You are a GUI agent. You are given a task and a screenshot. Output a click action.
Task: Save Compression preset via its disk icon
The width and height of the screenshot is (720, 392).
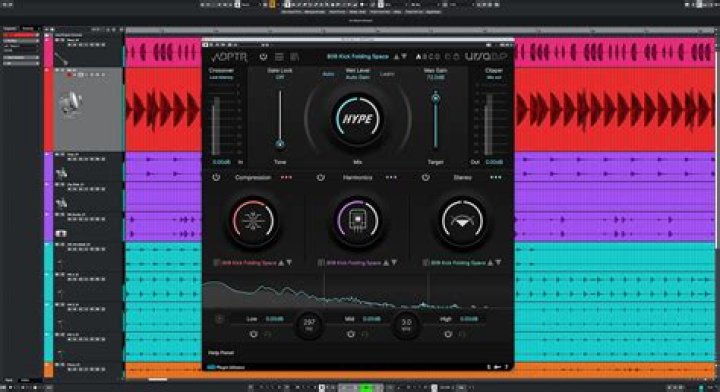coord(216,263)
